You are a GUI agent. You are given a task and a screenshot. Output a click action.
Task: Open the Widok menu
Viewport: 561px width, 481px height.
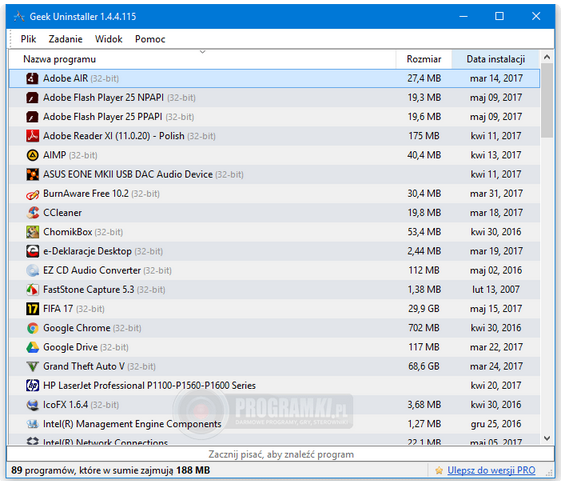click(x=109, y=39)
